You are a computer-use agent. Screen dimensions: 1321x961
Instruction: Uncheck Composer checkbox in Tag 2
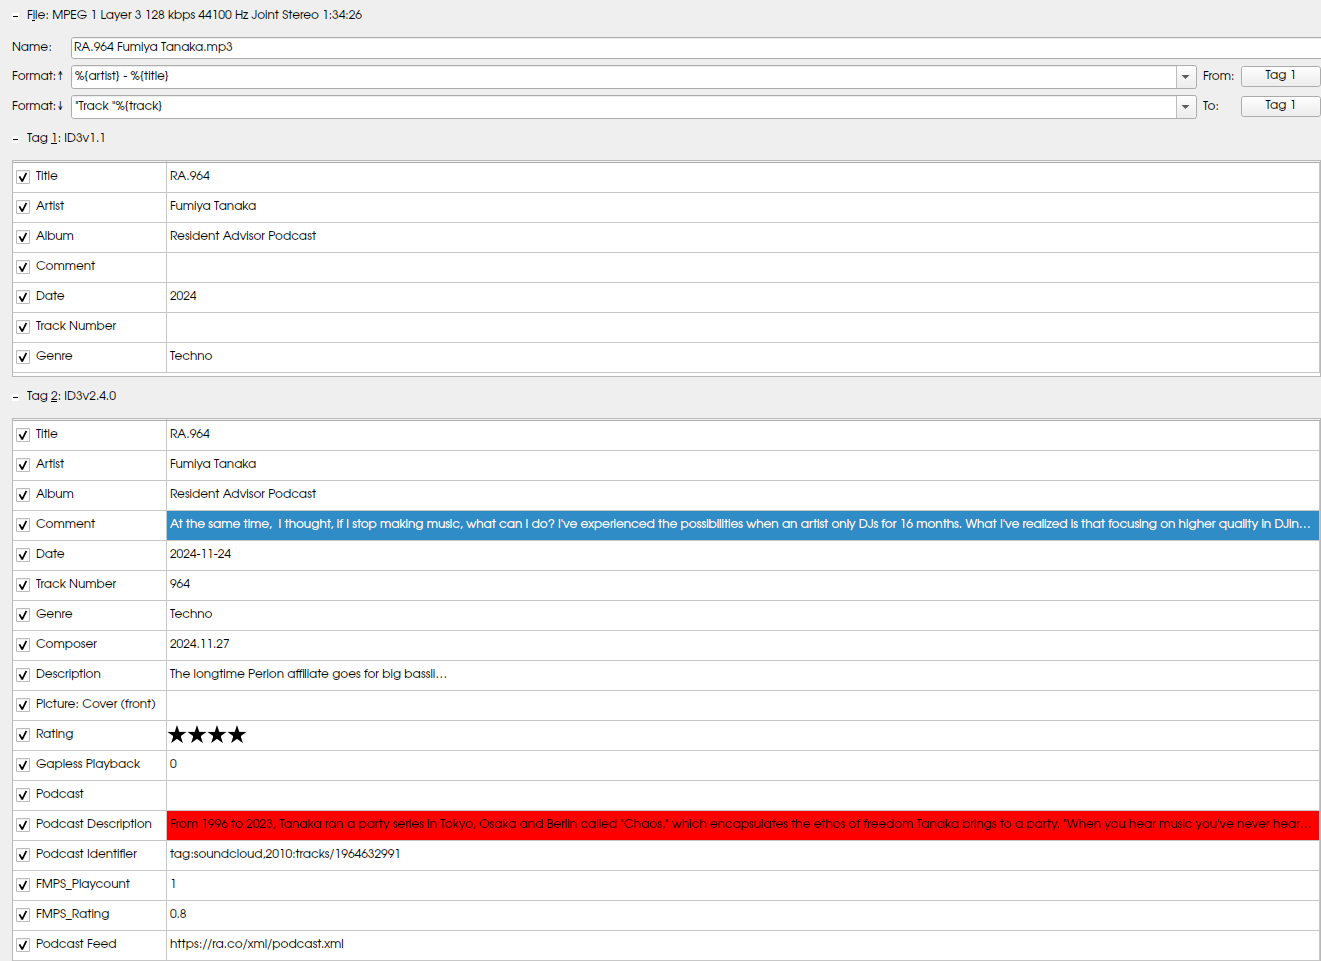point(23,645)
